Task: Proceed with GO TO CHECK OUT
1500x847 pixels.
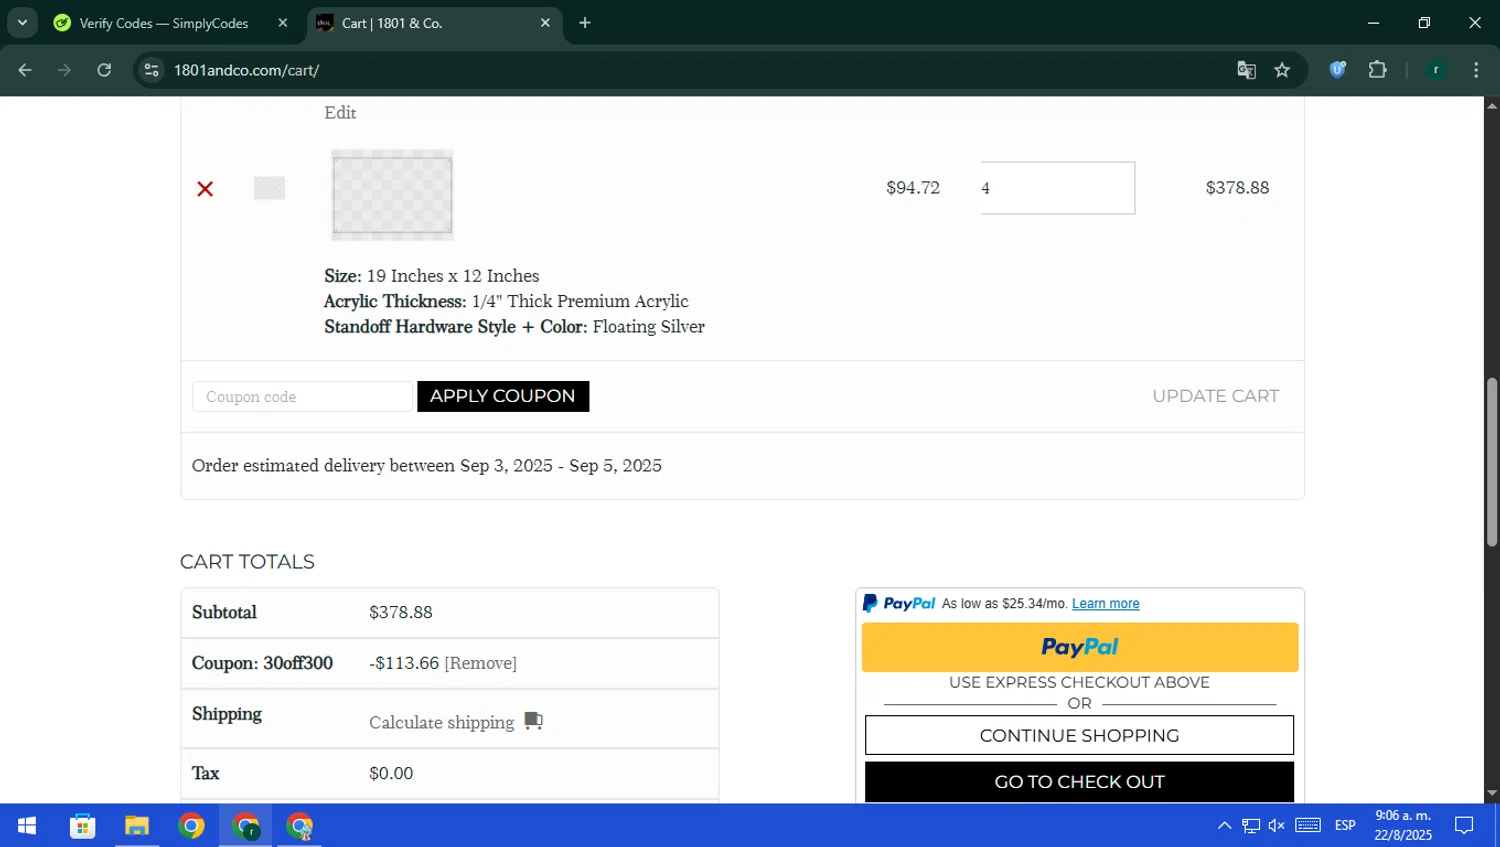Action: tap(1079, 782)
